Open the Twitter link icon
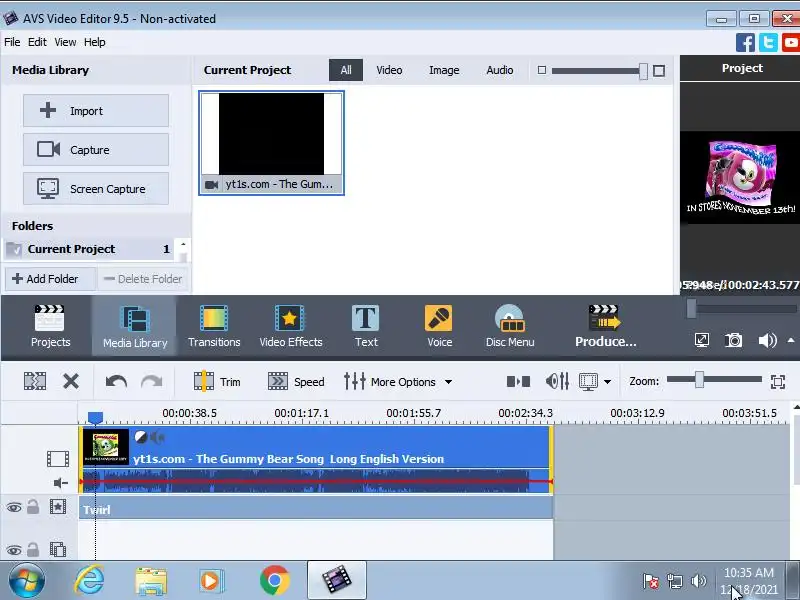The width and height of the screenshot is (800, 600). click(x=768, y=42)
